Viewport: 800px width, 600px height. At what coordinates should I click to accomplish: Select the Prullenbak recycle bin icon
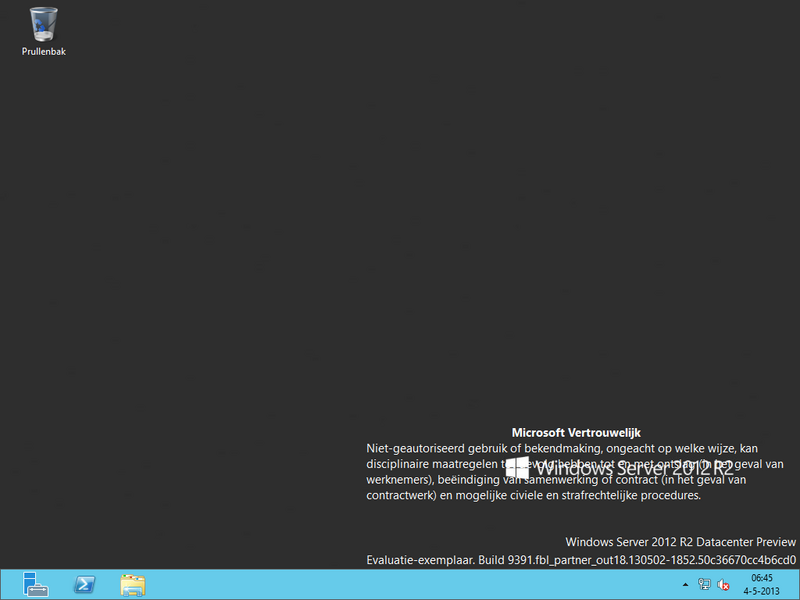point(44,31)
